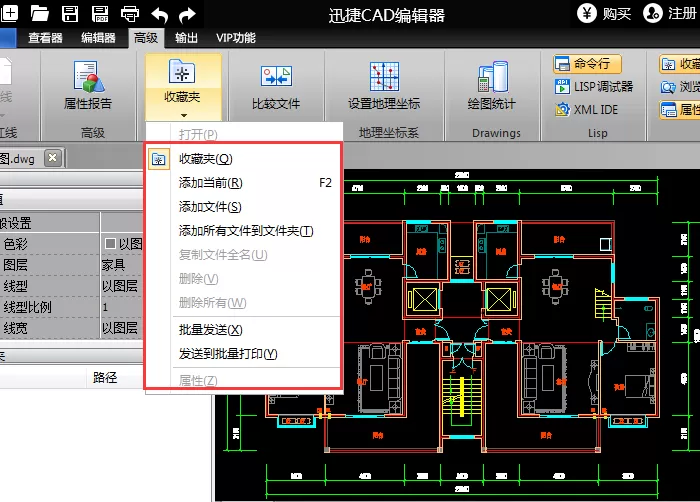
Task: Click the 收藏夹 ribbon icon
Action: [183, 72]
